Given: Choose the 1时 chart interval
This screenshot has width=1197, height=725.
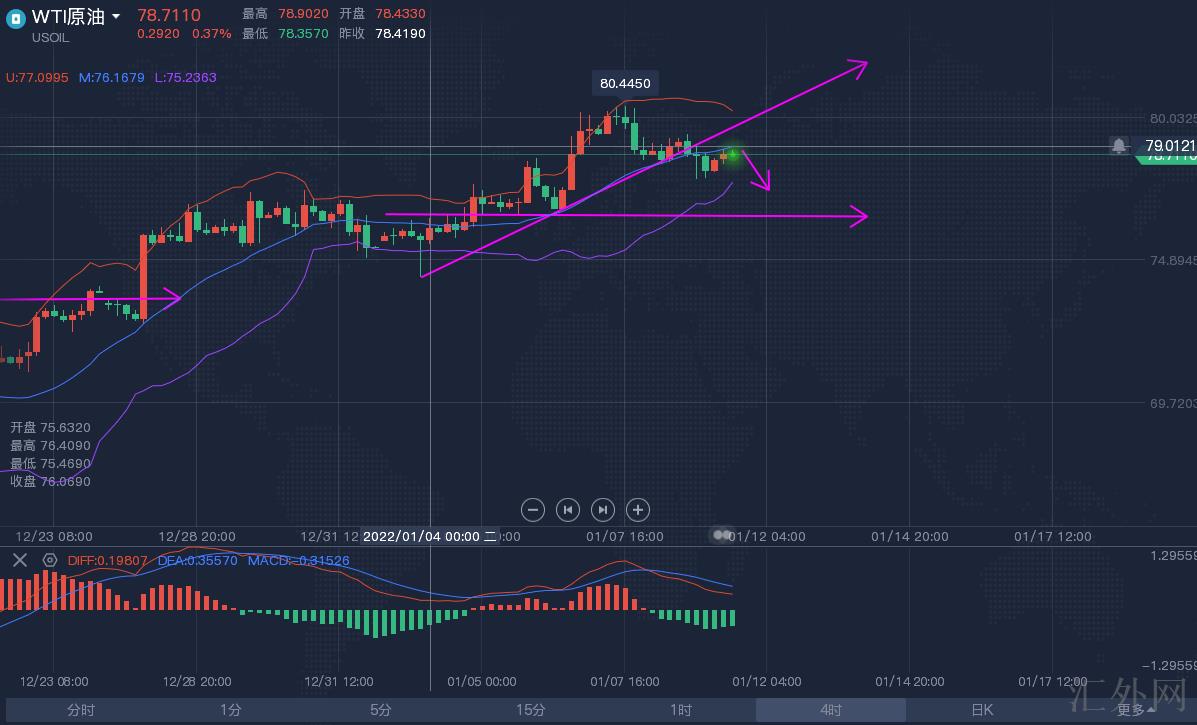Looking at the screenshot, I should 681,710.
